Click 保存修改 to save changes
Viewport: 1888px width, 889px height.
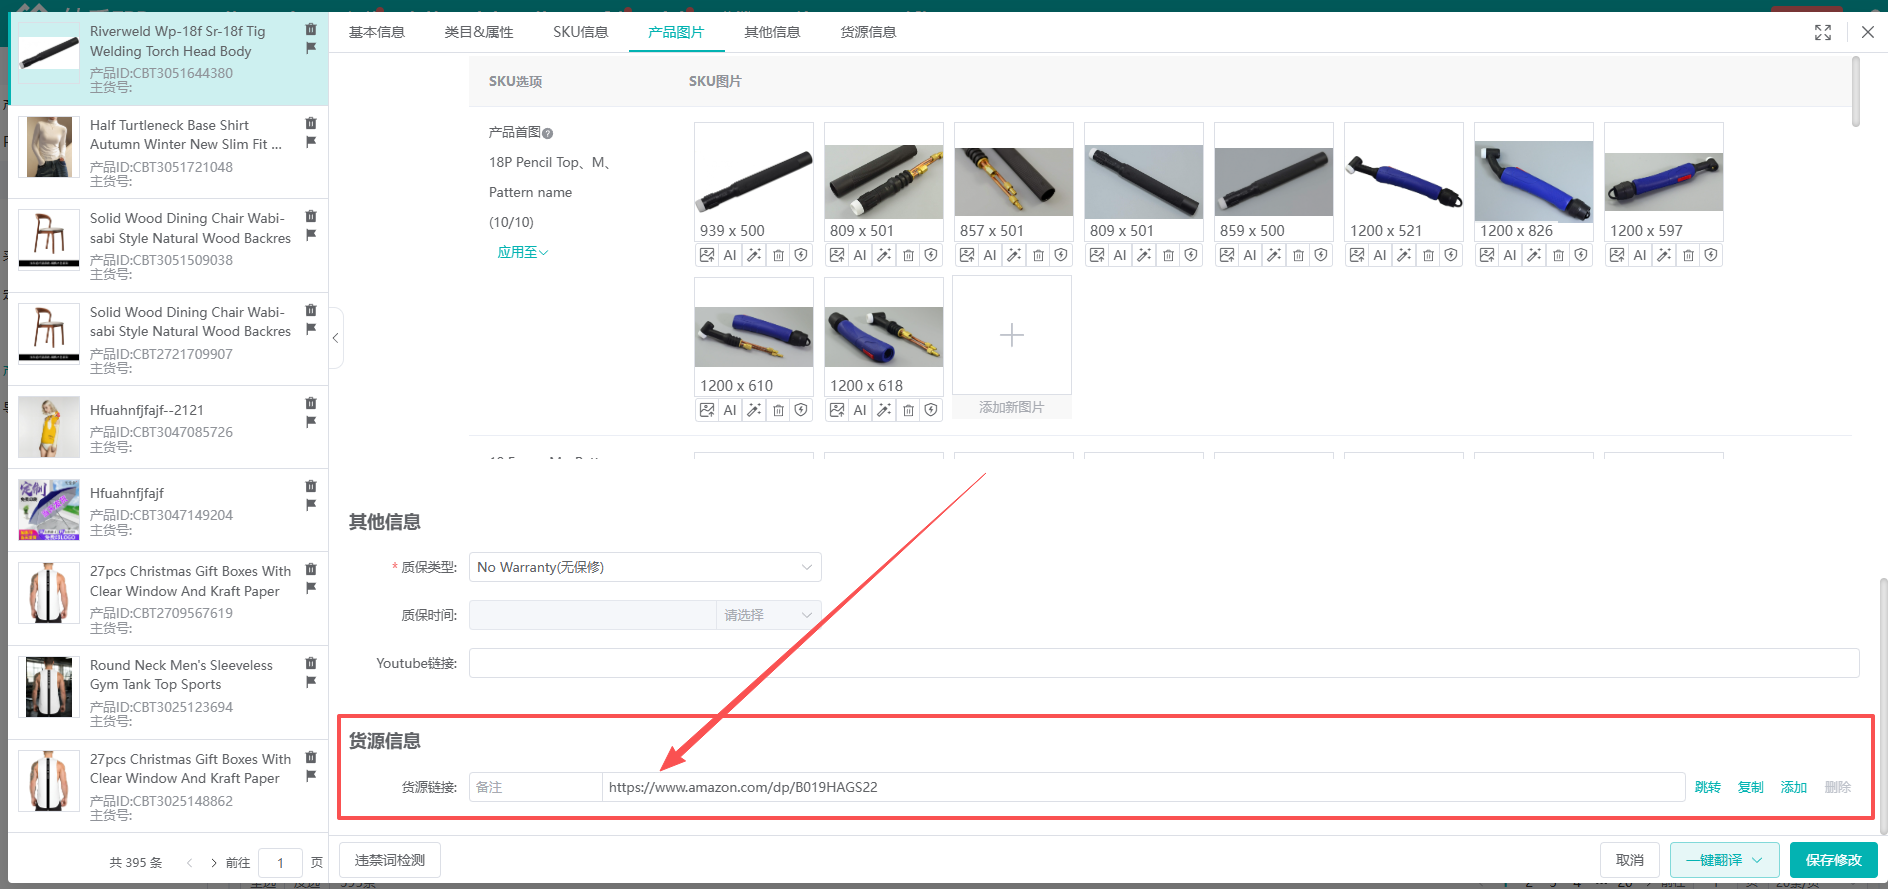tap(1833, 860)
